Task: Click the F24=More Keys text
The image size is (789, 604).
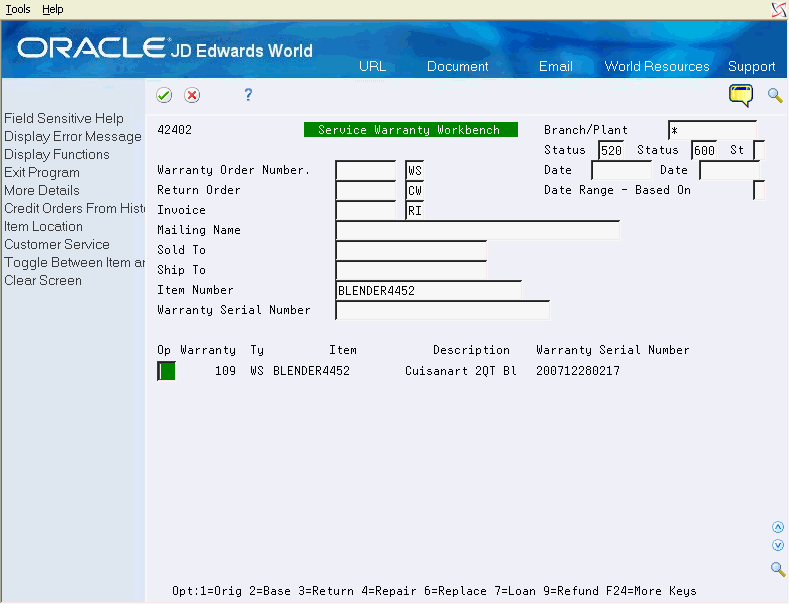Action: coord(651,591)
